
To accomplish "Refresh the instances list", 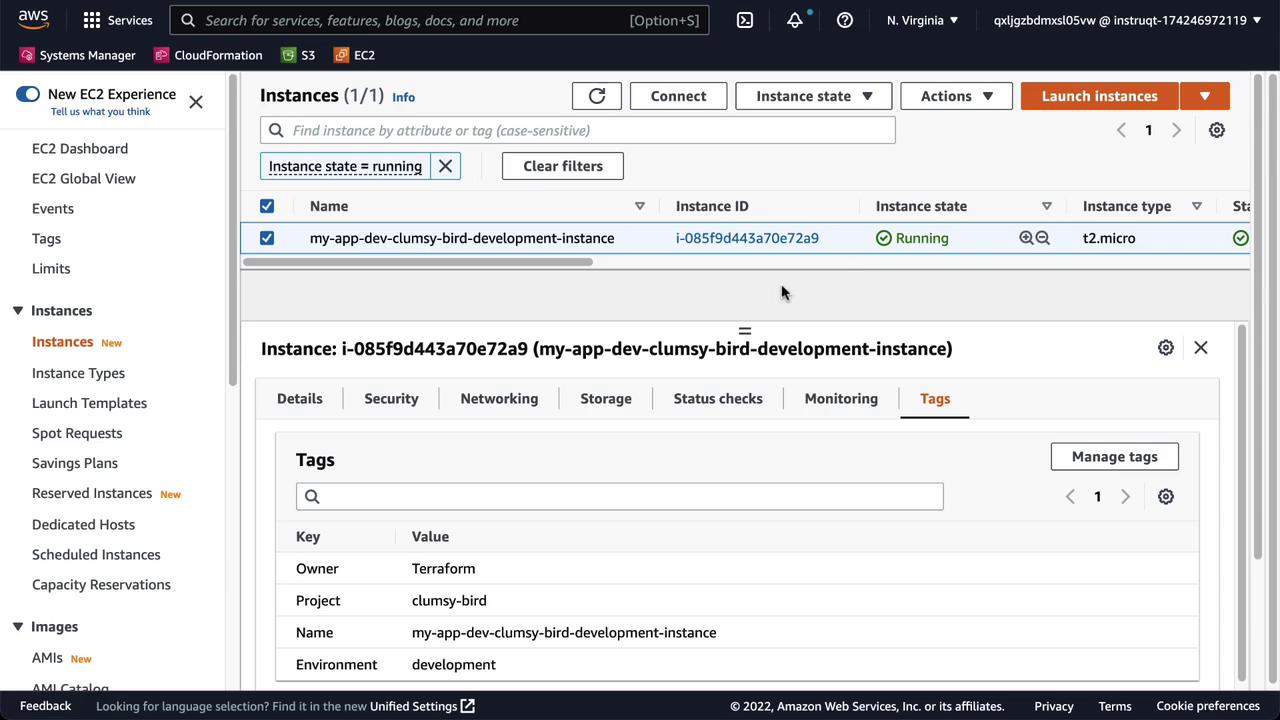I will coord(597,96).
